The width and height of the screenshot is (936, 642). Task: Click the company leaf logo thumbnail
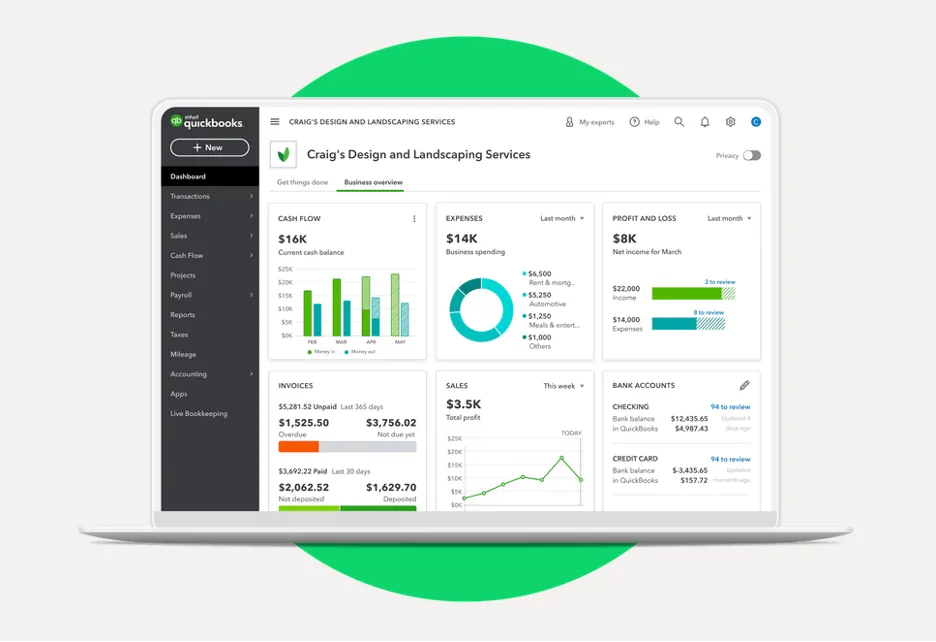tap(284, 155)
